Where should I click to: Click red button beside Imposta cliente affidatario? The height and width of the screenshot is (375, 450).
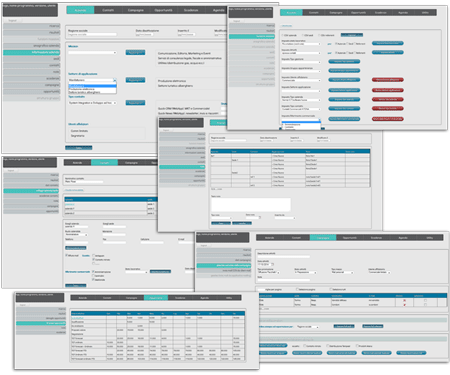tap(388, 80)
